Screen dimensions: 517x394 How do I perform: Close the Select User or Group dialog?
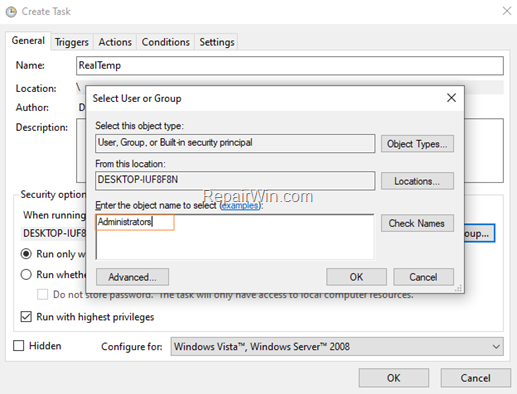pos(451,98)
